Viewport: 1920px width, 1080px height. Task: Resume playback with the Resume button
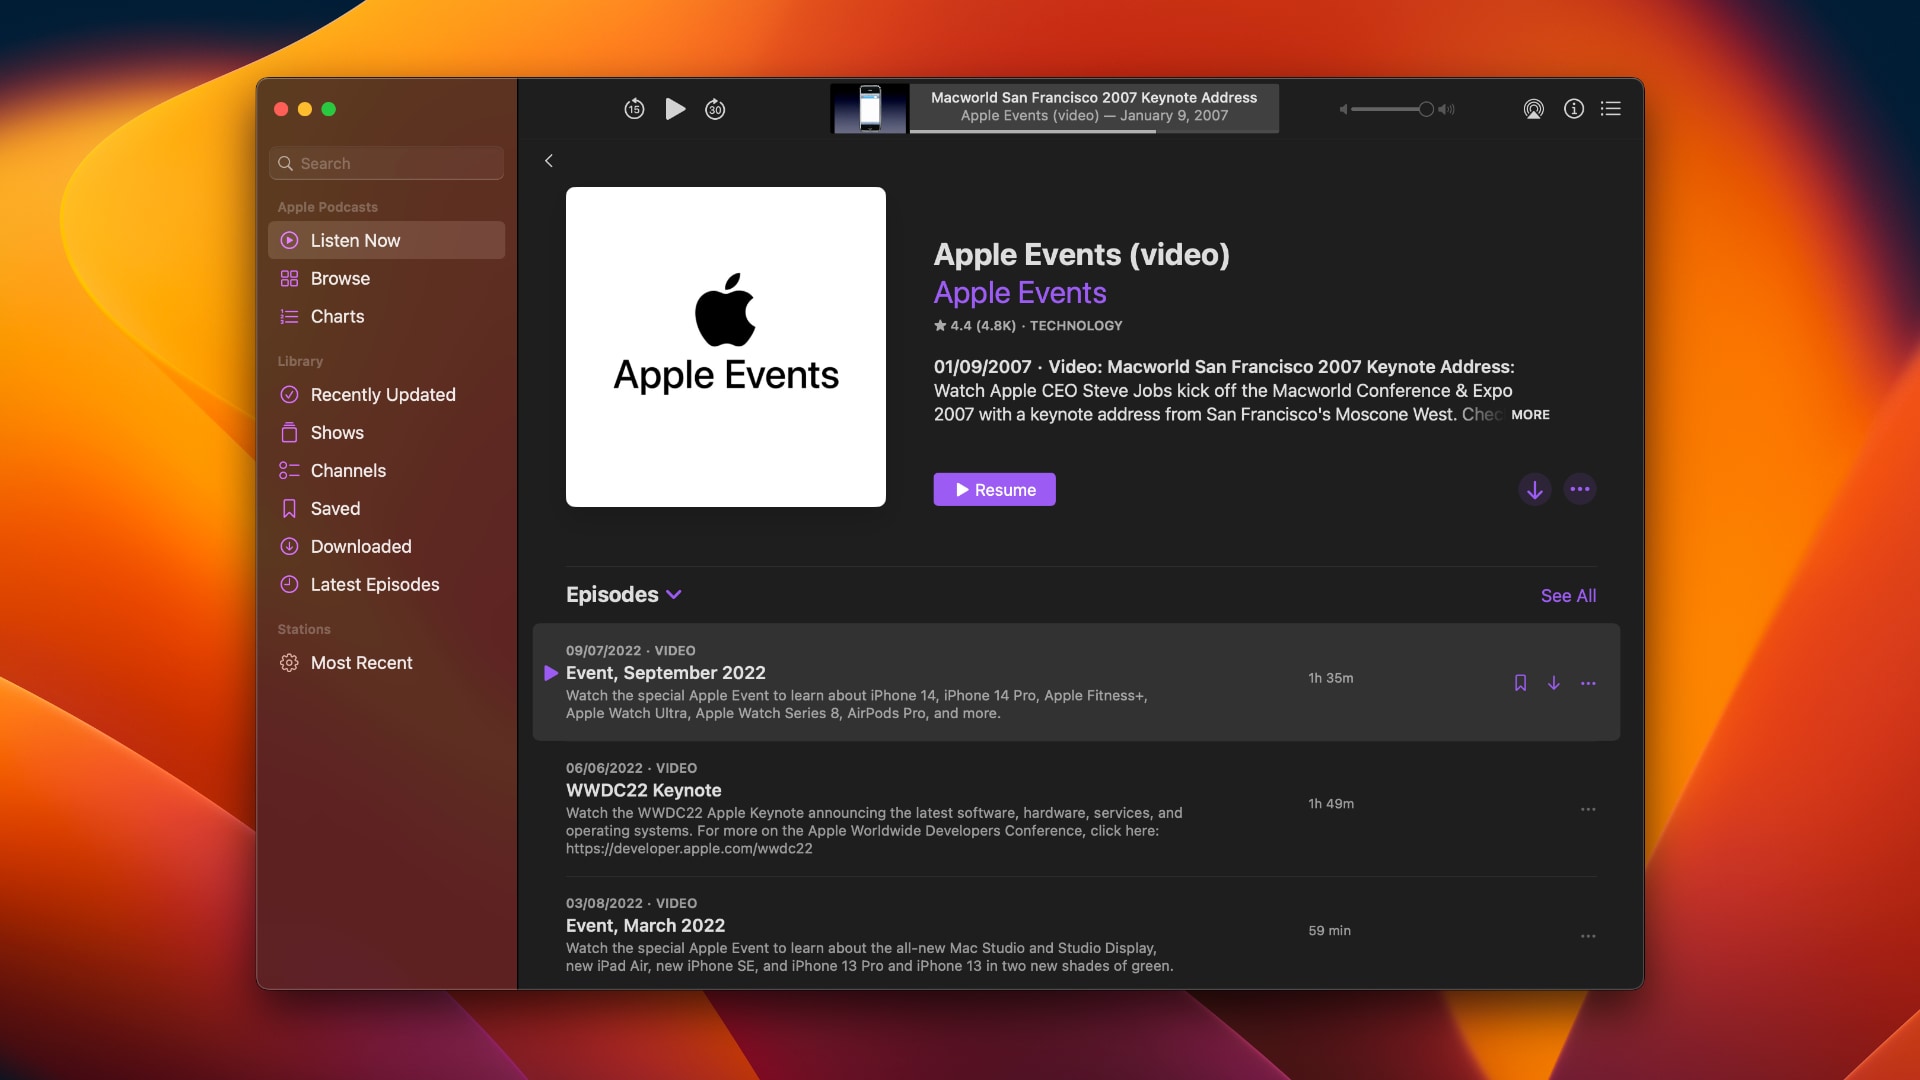click(995, 489)
